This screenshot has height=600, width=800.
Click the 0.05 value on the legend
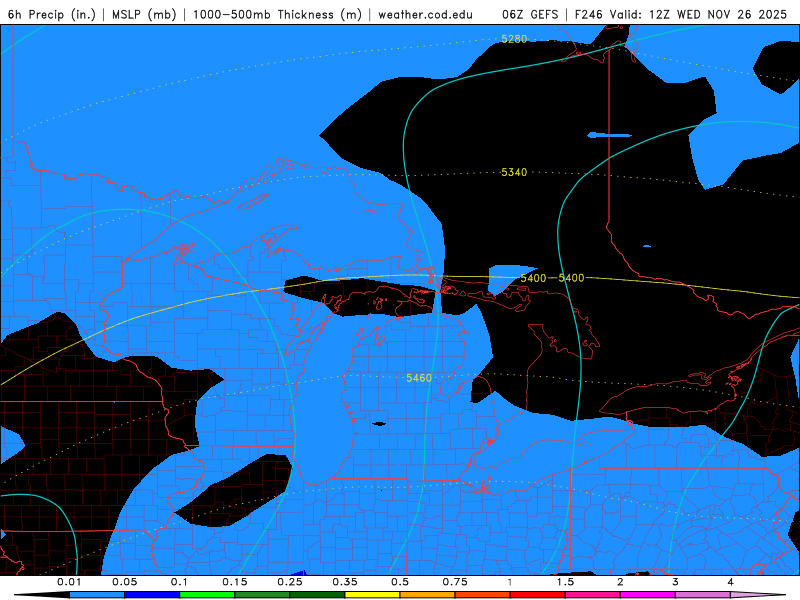pos(124,582)
